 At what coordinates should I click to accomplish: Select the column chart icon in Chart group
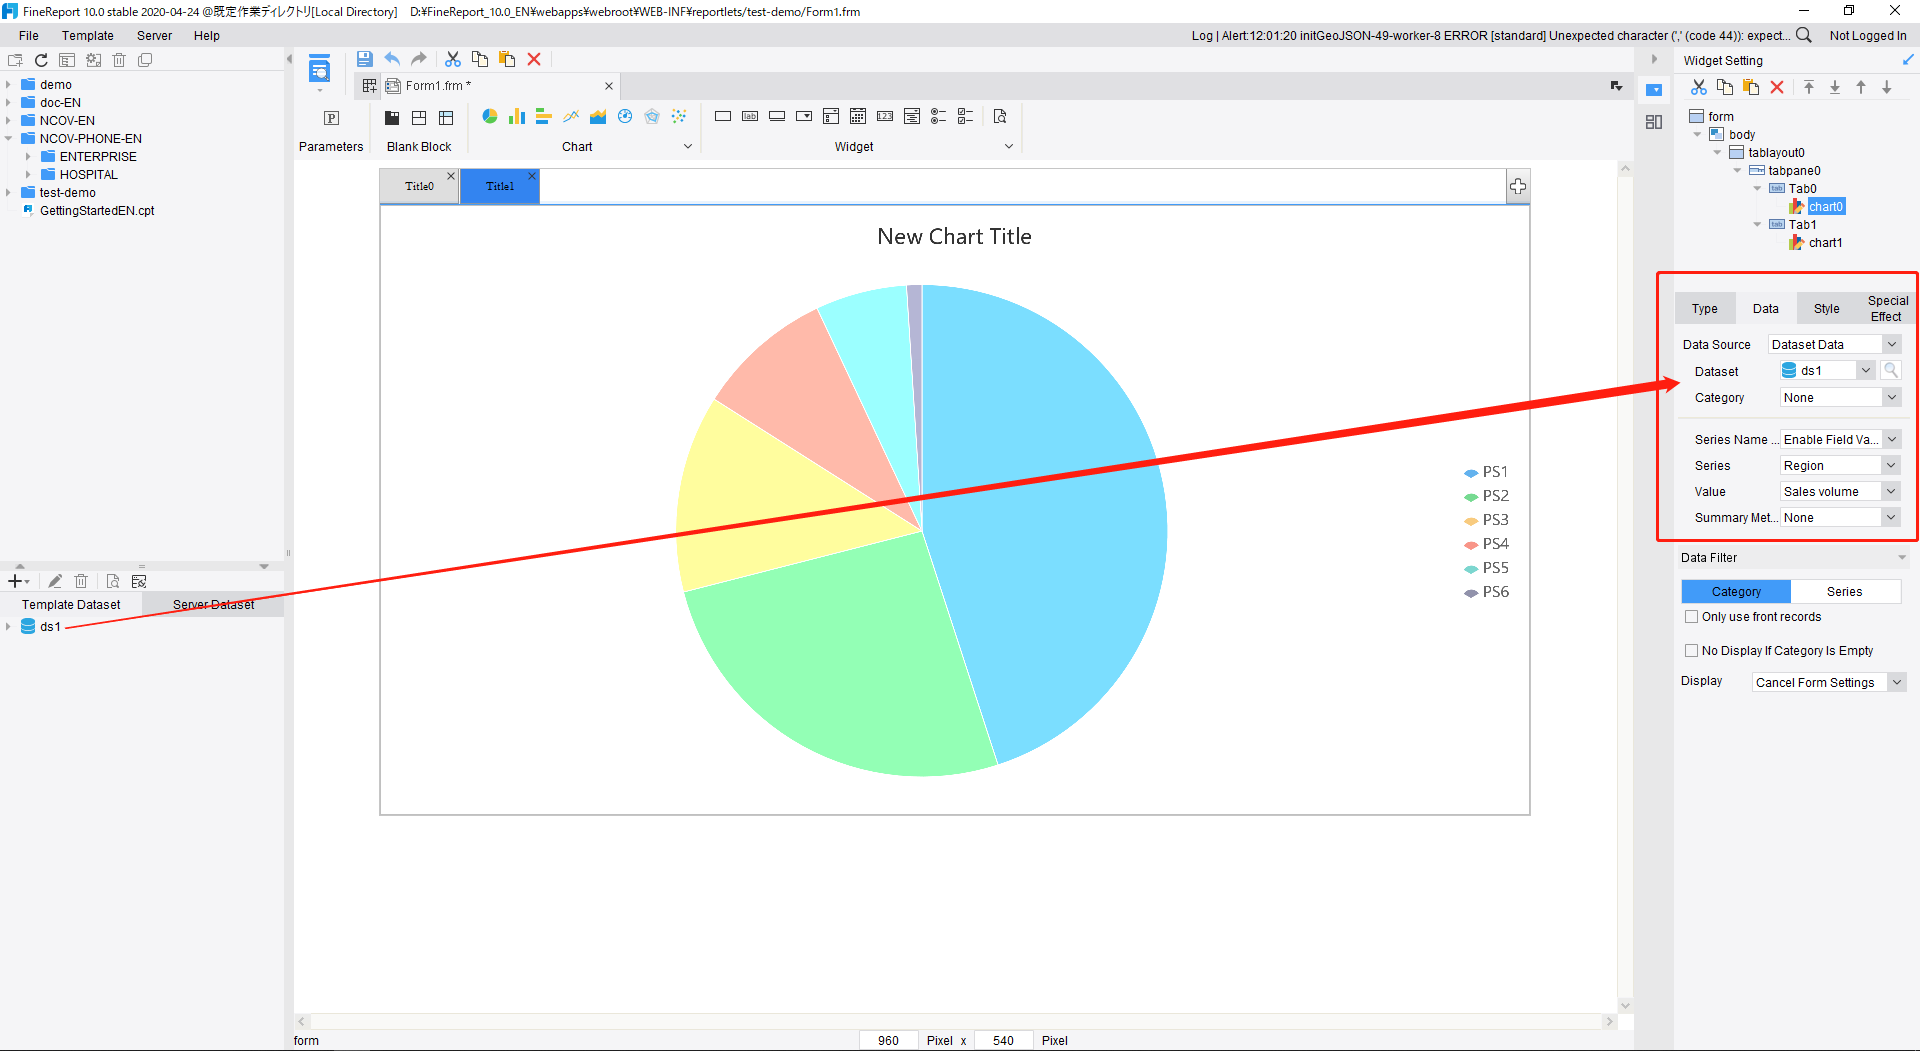pos(517,117)
